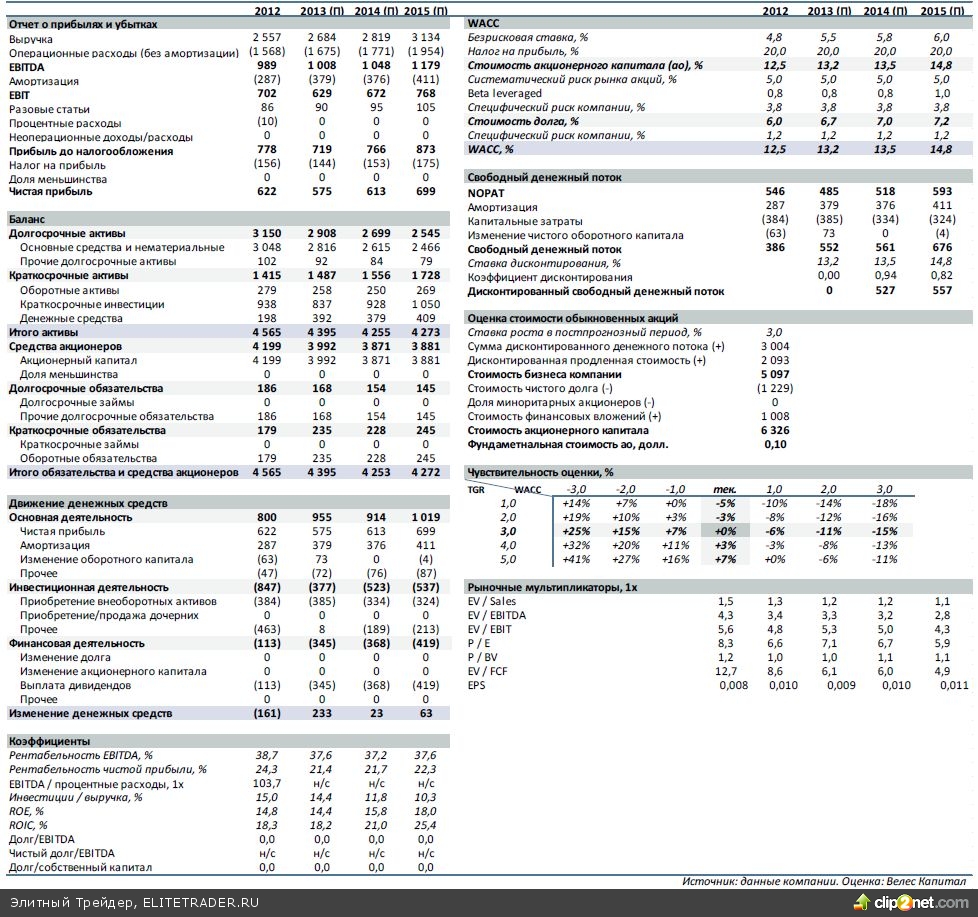Click the 'Выручка' row label
The image size is (978, 917).
31,38
